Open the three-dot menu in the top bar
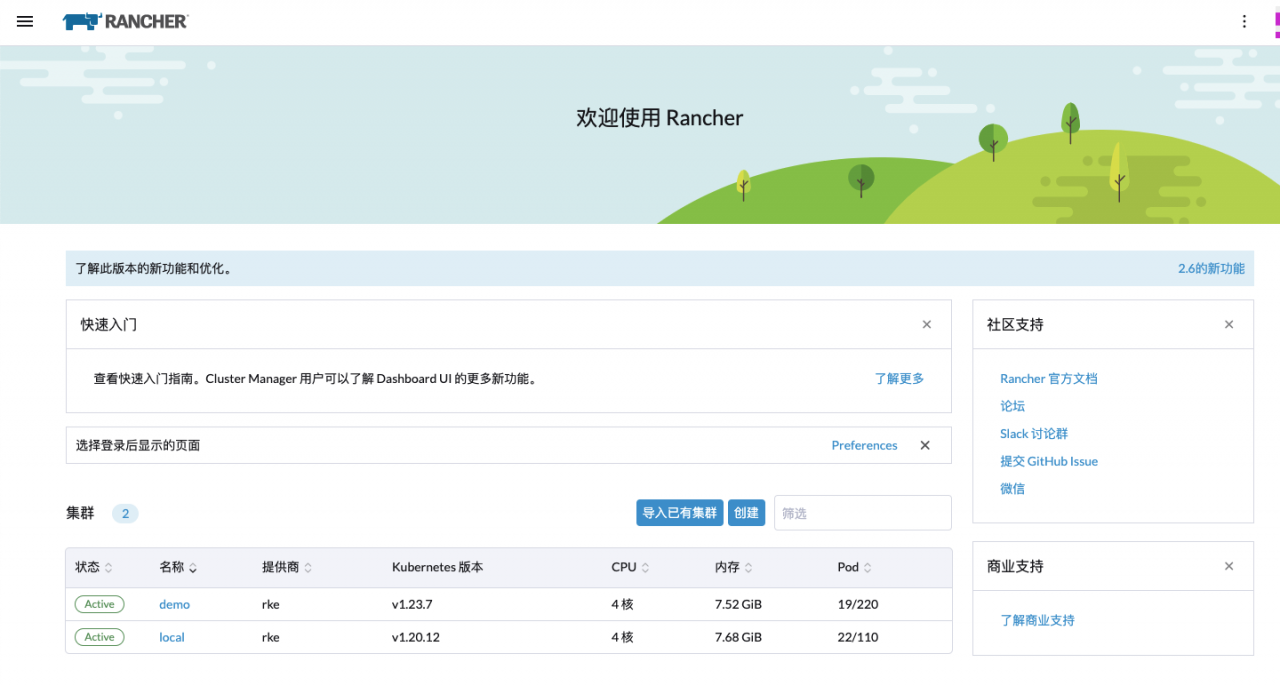 click(1243, 21)
